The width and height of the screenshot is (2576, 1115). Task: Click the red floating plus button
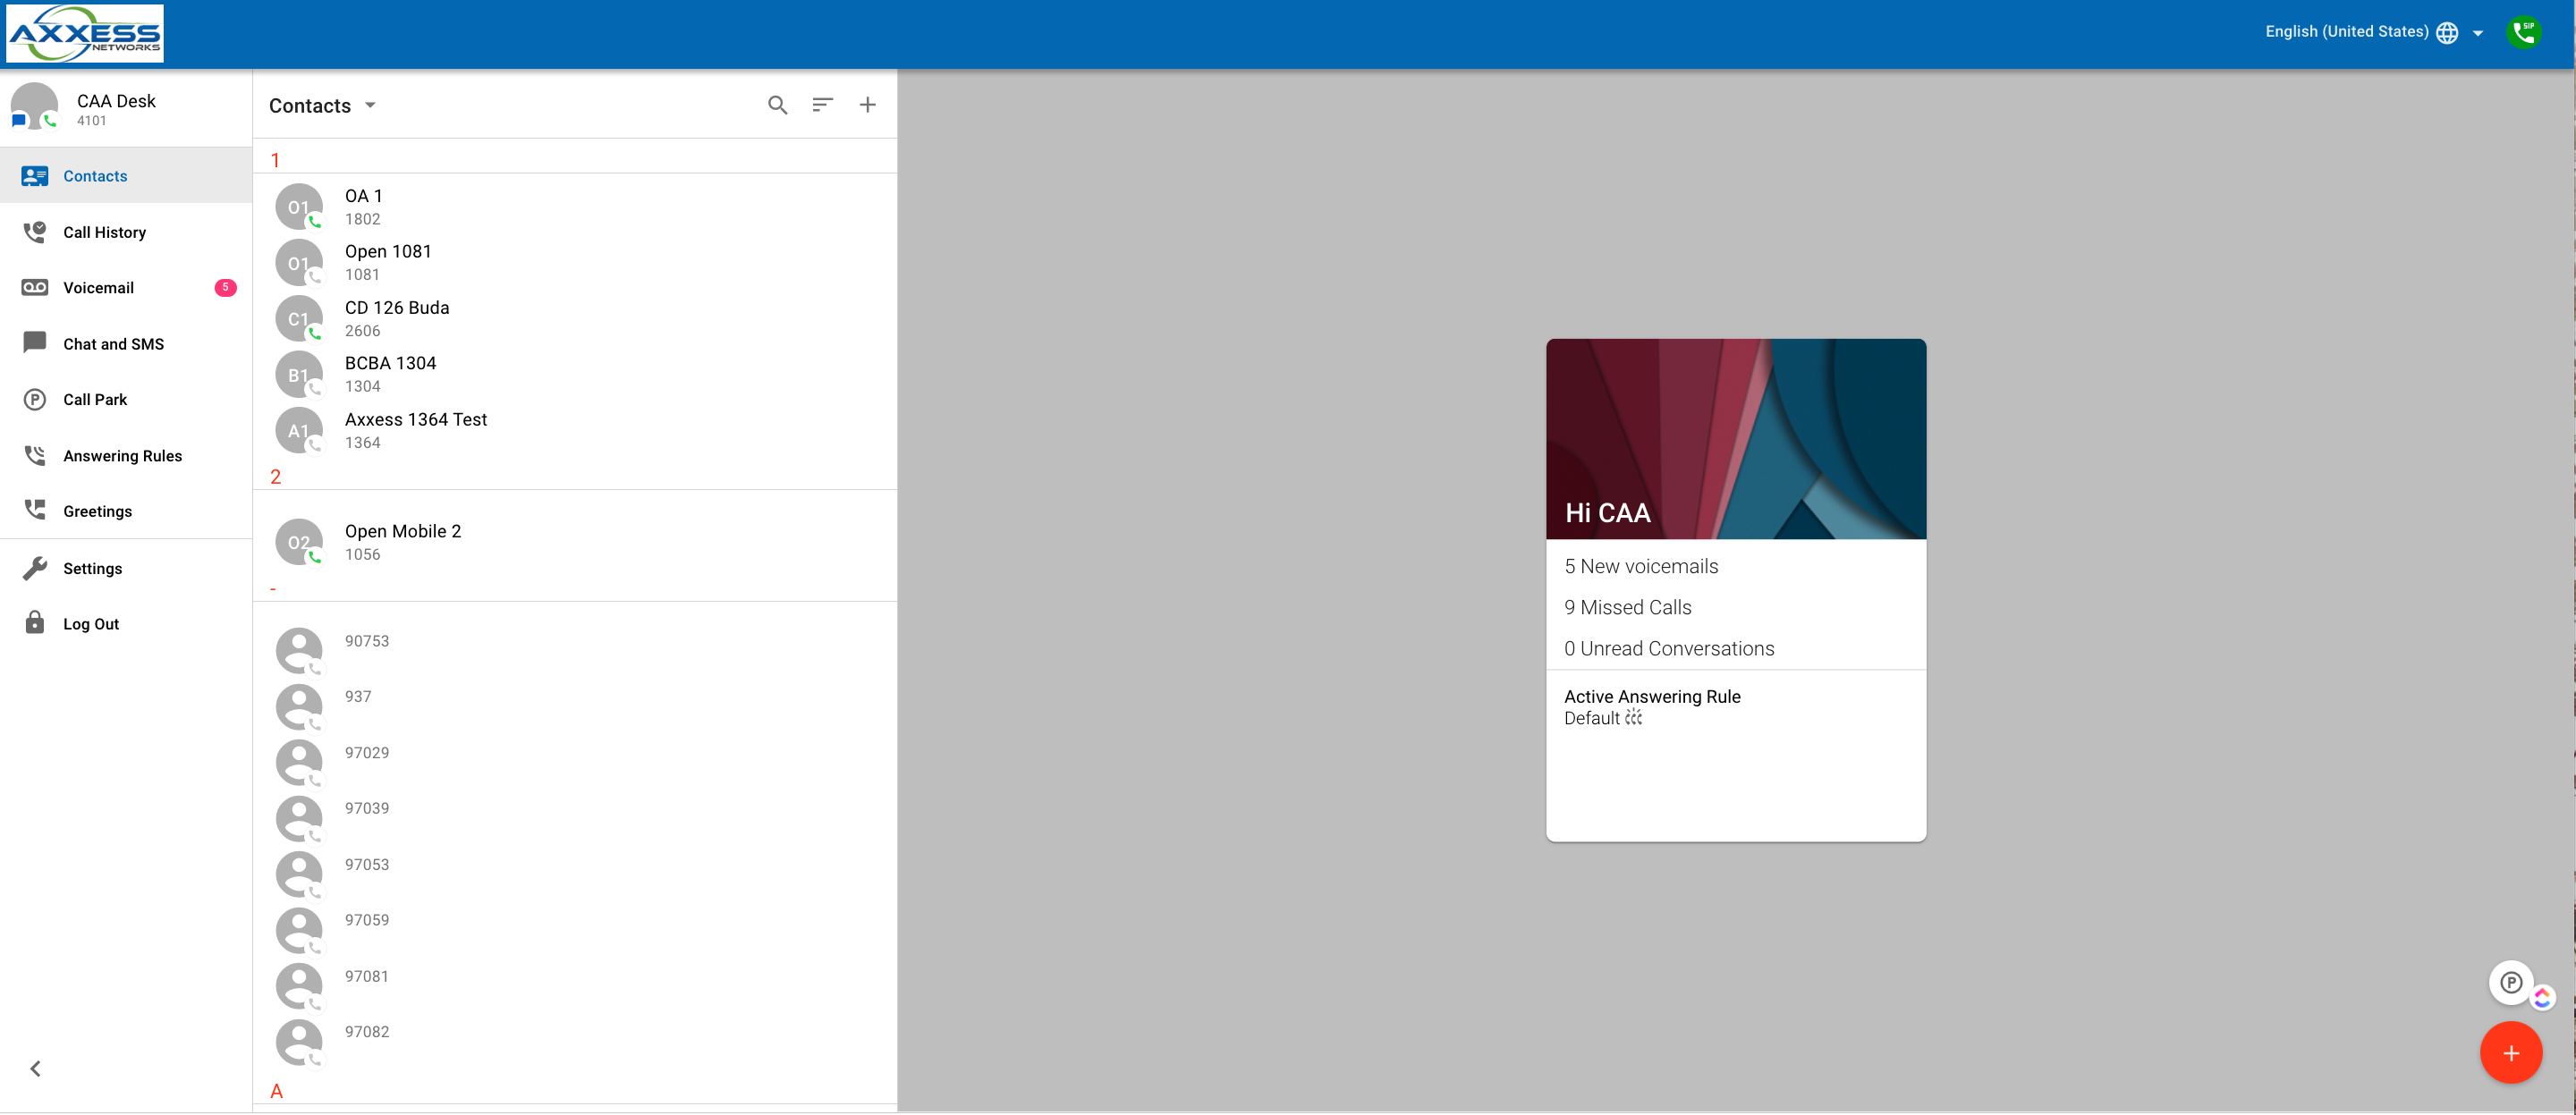[x=2510, y=1053]
